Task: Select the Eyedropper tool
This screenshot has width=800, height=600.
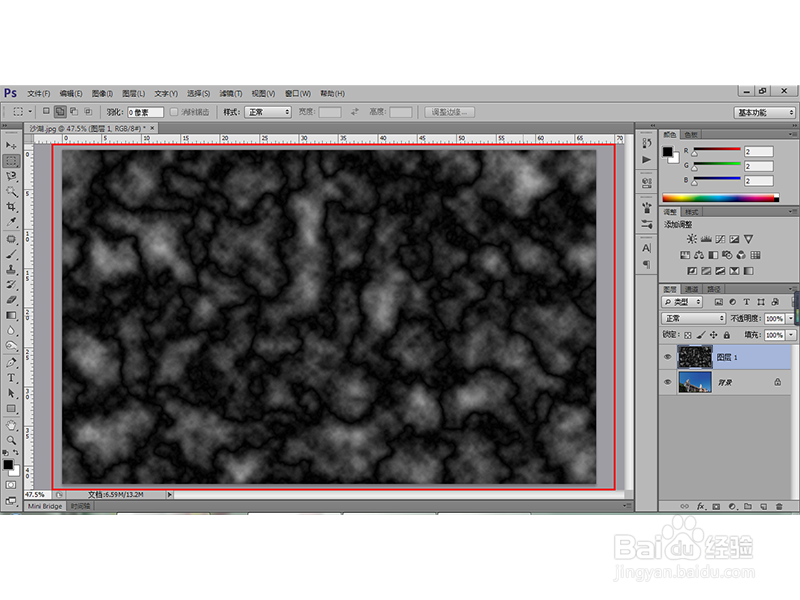Action: pyautogui.click(x=11, y=222)
